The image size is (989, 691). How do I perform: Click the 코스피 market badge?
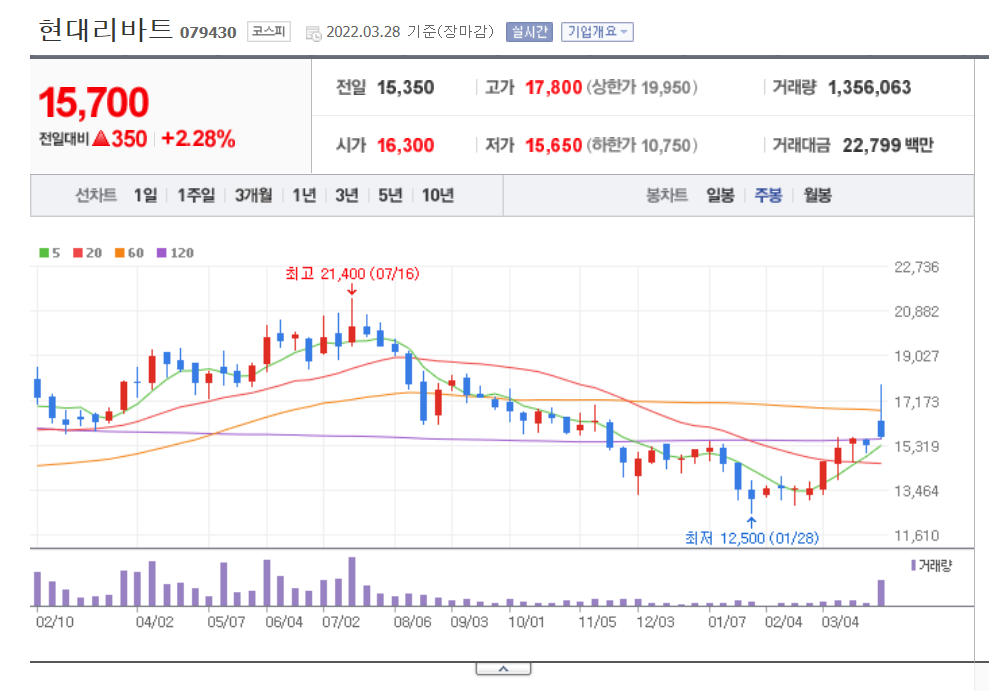pyautogui.click(x=269, y=31)
